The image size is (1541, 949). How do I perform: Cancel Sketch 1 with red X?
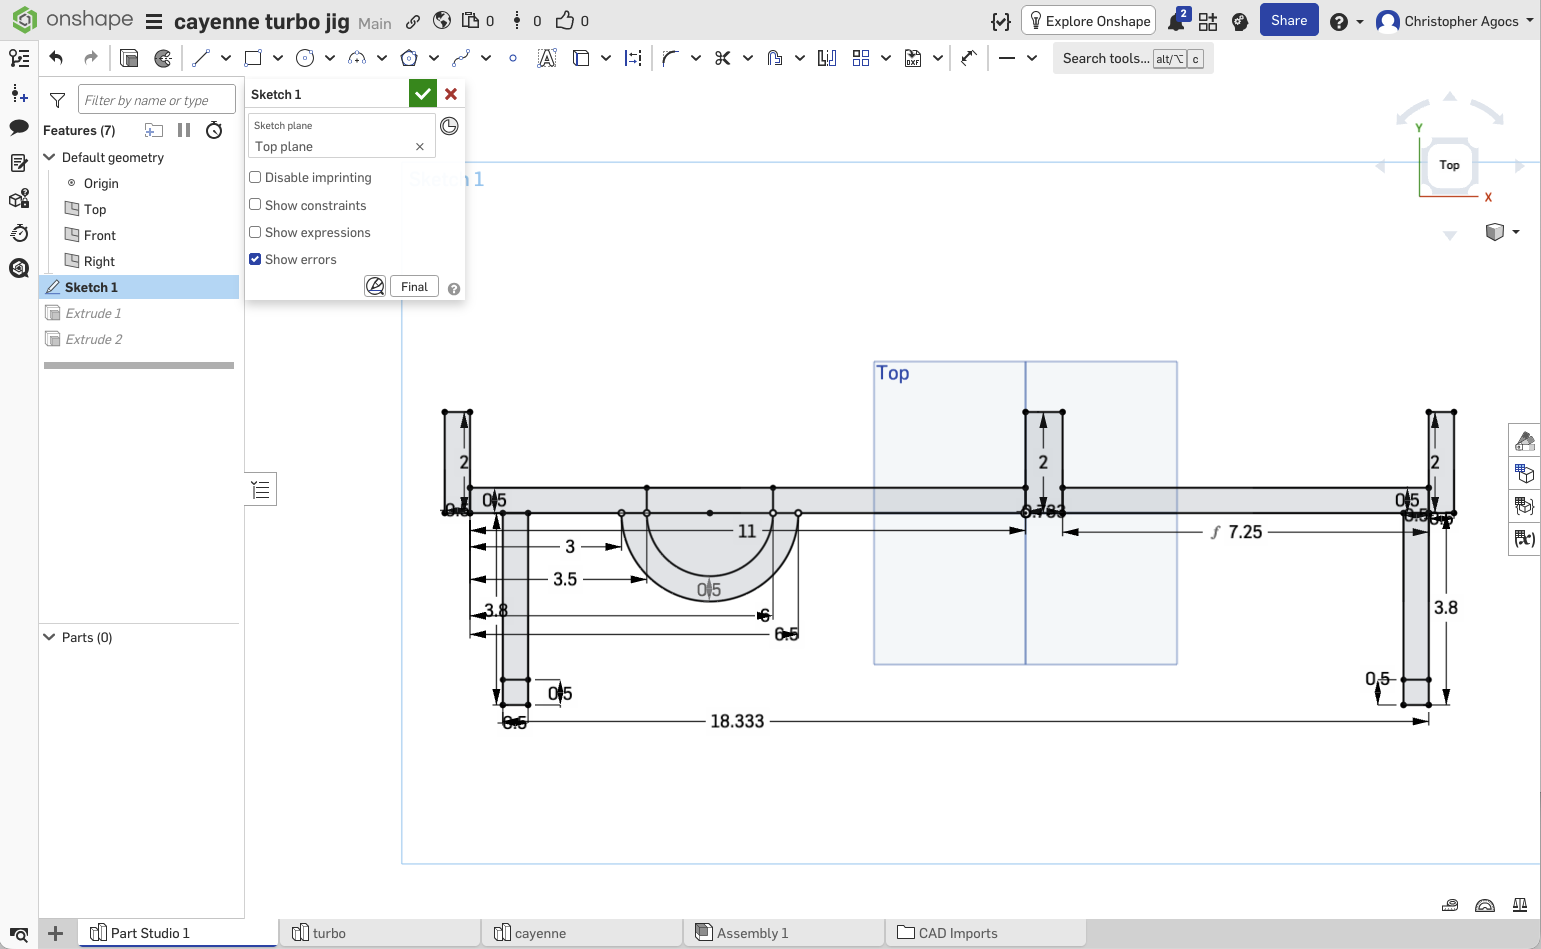pos(451,94)
